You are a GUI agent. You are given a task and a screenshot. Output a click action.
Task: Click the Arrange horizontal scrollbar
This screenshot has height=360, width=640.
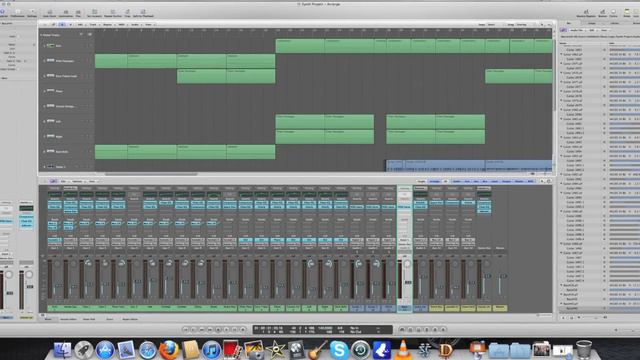pyautogui.click(x=151, y=174)
